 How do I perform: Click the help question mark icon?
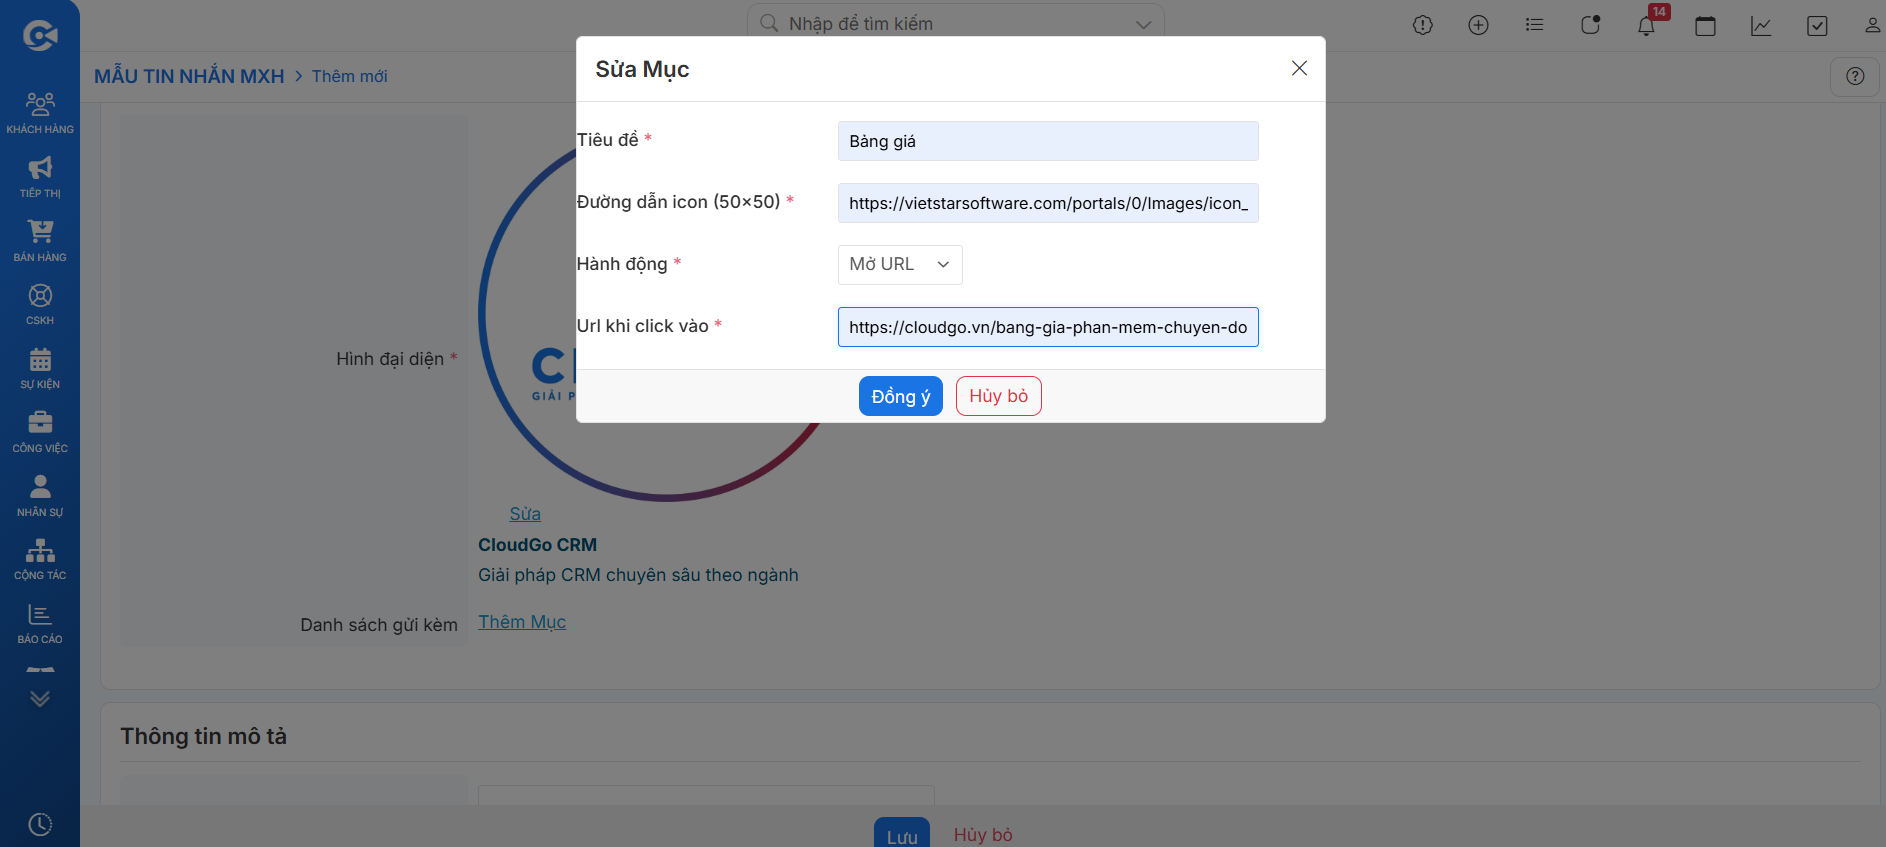1855,76
